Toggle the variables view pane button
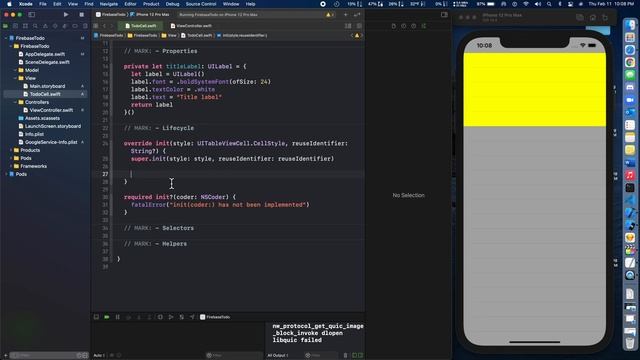This screenshot has height=360, width=640. coord(354,356)
